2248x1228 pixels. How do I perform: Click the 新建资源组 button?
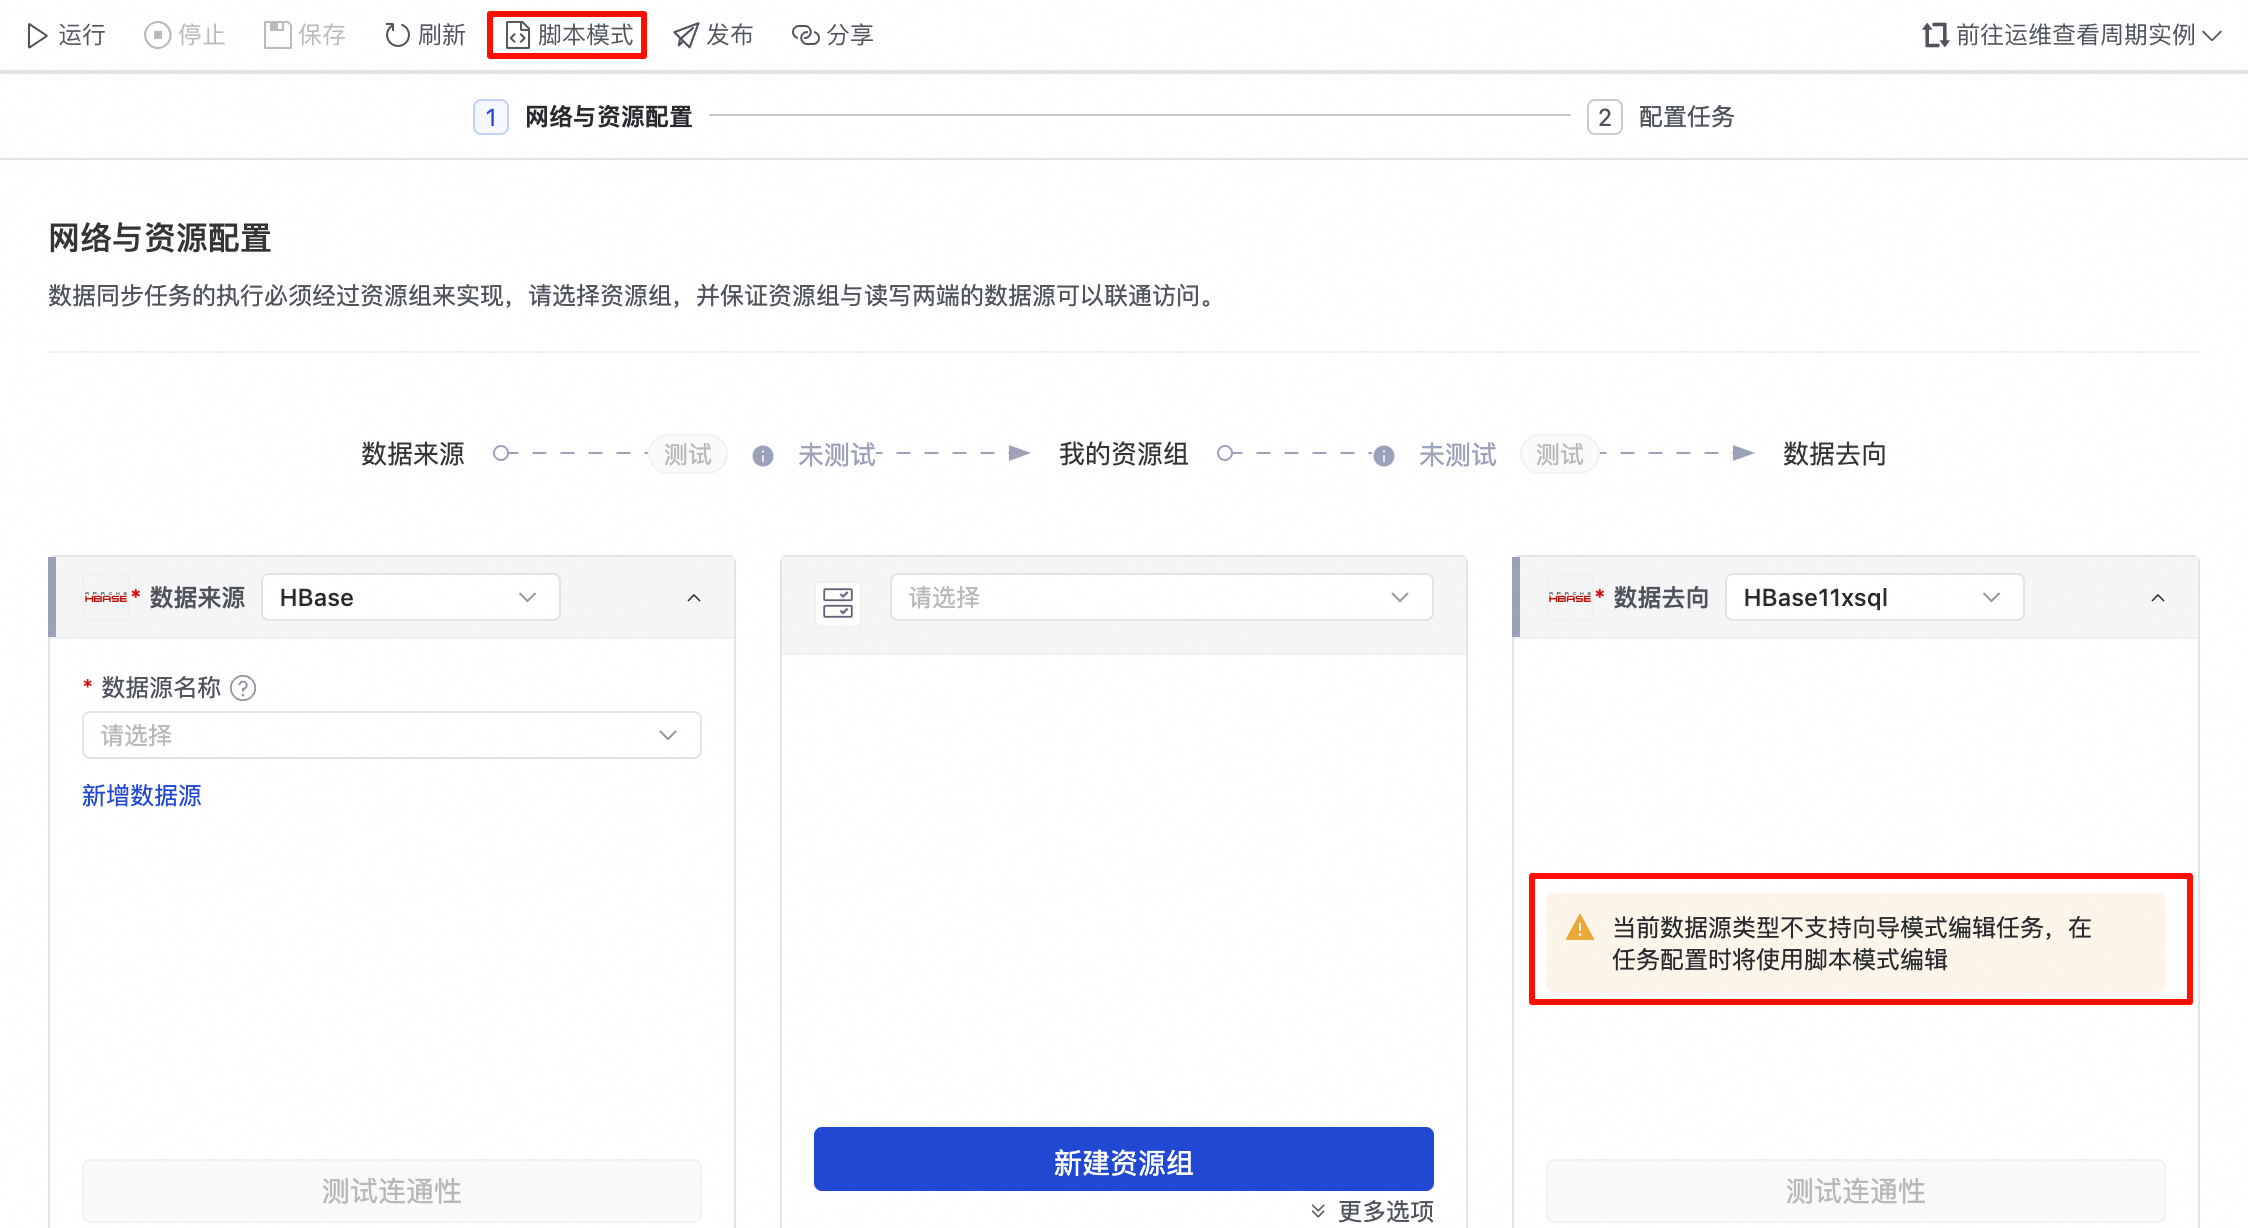pyautogui.click(x=1123, y=1160)
